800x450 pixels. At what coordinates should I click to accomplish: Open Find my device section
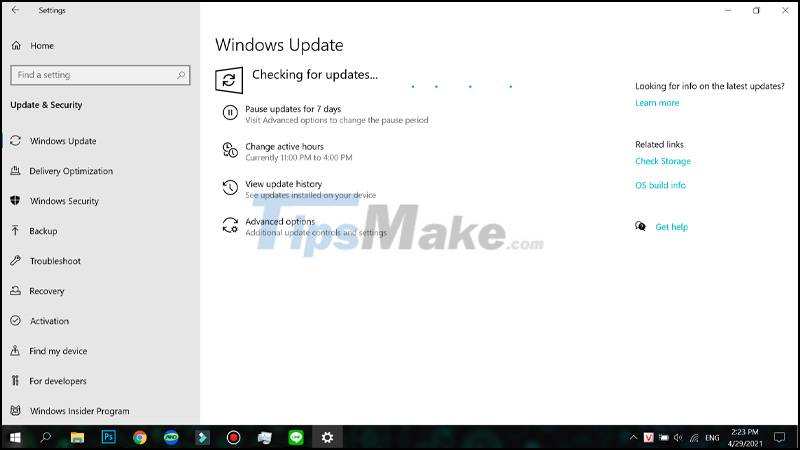click(58, 351)
